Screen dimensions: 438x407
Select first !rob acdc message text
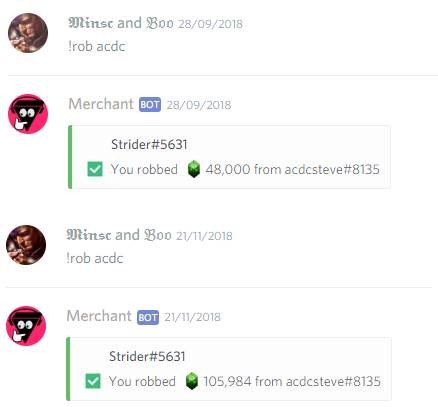point(97,46)
